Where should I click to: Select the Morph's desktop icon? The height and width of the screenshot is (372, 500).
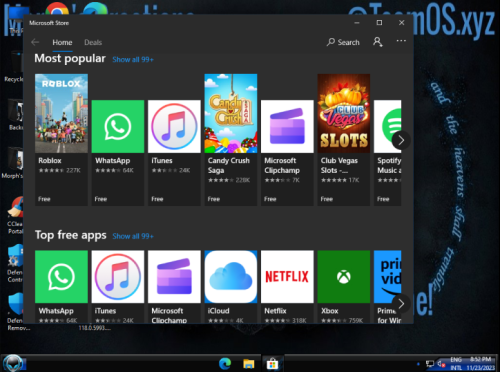tap(13, 163)
